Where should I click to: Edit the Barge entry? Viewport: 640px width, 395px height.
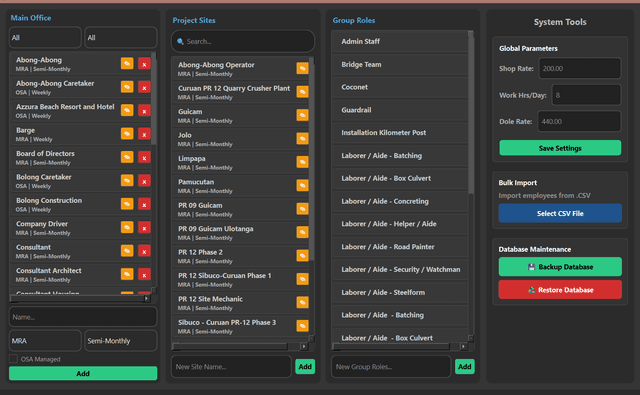coord(127,134)
